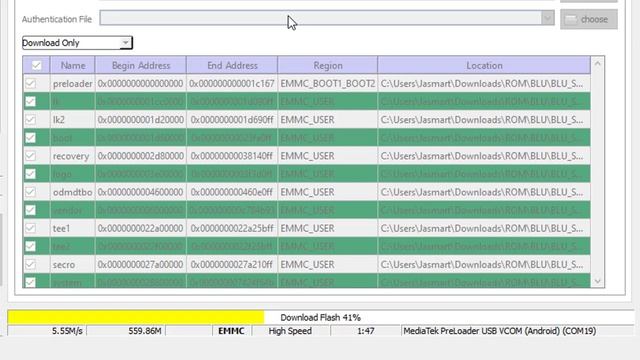Toggle the boot partition checkbox

coord(31,138)
